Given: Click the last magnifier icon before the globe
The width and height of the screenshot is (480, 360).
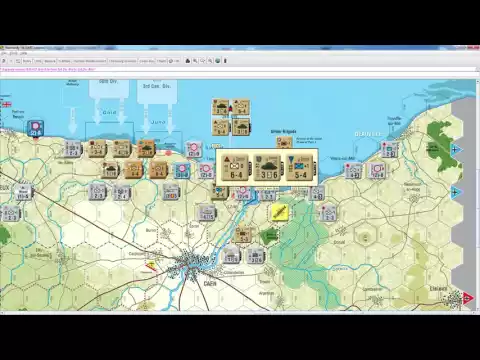Looking at the screenshot, I should (x=210, y=61).
